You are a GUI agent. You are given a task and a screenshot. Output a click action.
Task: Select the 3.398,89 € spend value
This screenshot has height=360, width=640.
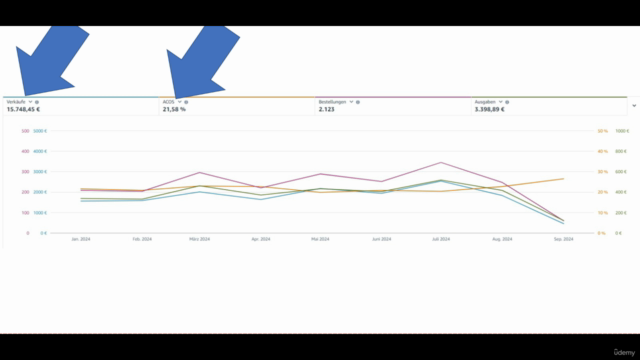[x=489, y=109]
